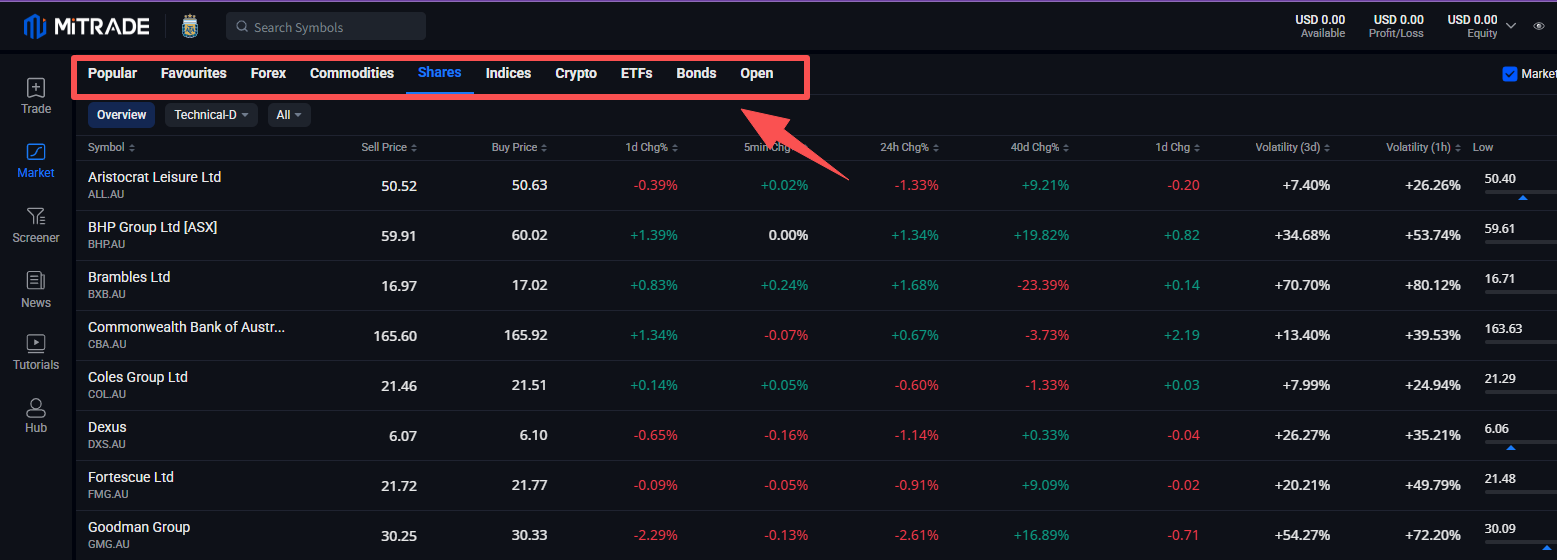1557x560 pixels.
Task: Sort by 1d Chg column
Action: [x=1178, y=147]
